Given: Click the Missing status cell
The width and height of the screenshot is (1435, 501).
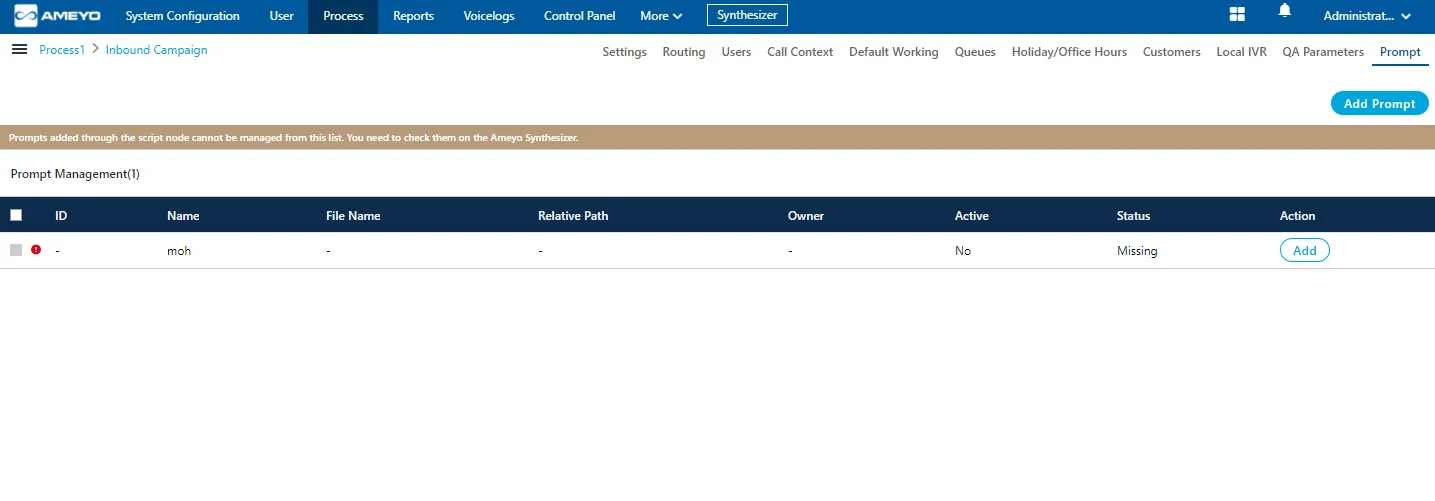Looking at the screenshot, I should point(1137,251).
